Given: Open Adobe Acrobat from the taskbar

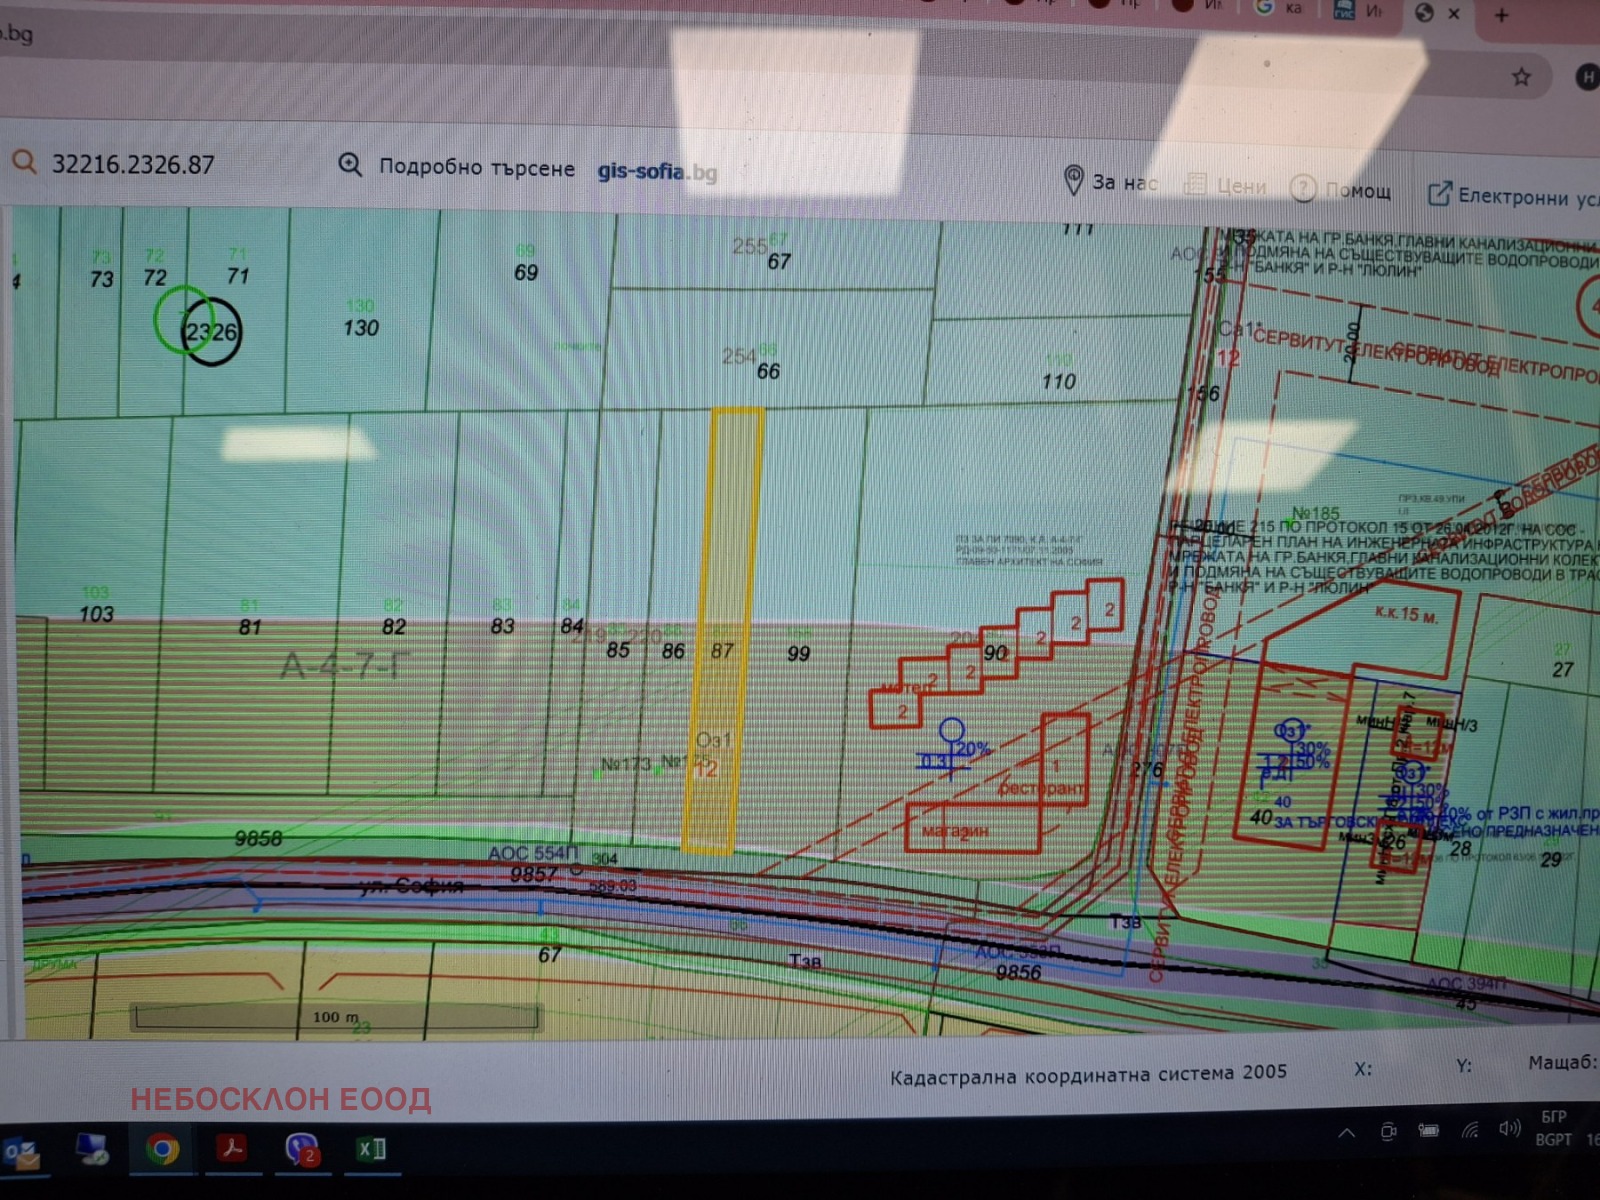Looking at the screenshot, I should pyautogui.click(x=232, y=1148).
